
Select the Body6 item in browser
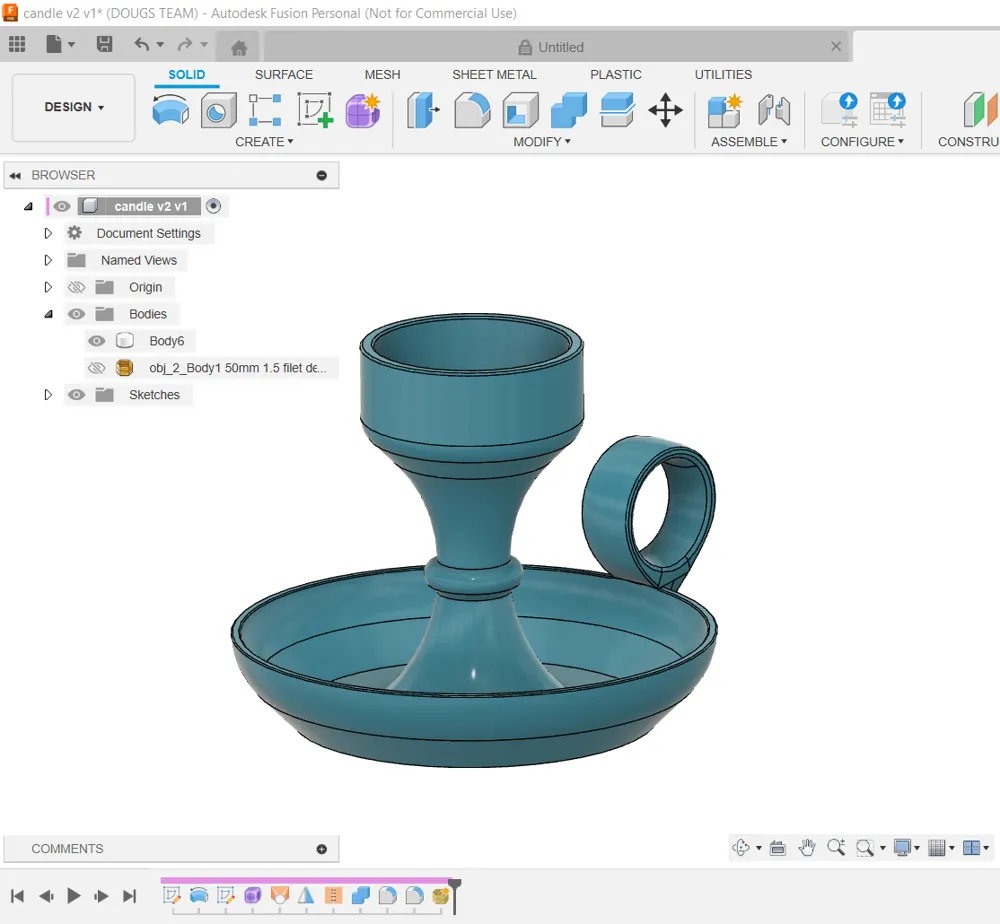(x=166, y=341)
